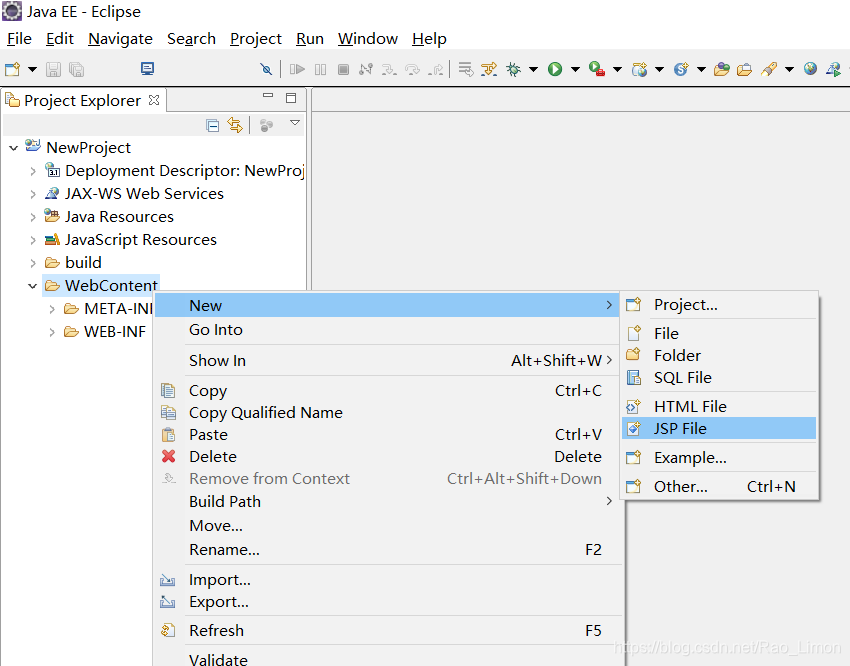
Task: Click the New Server icon
Action: pyautogui.click(x=639, y=69)
